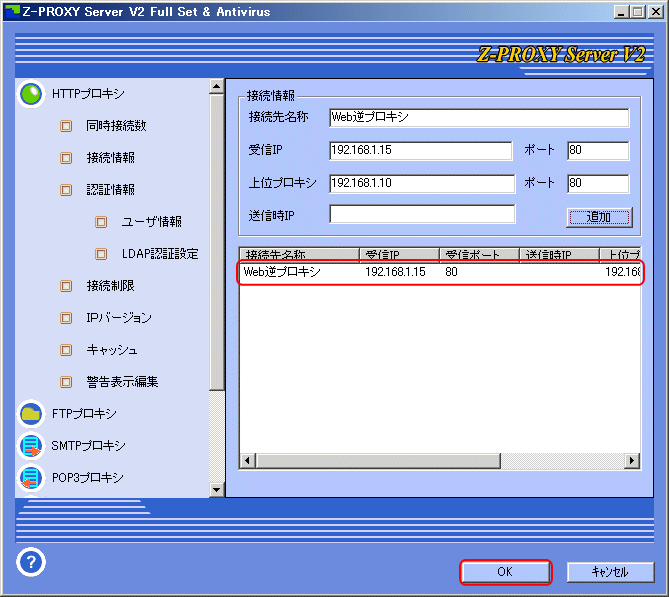Click the list's left scroll arrow
This screenshot has height=597, width=669.
tap(248, 461)
